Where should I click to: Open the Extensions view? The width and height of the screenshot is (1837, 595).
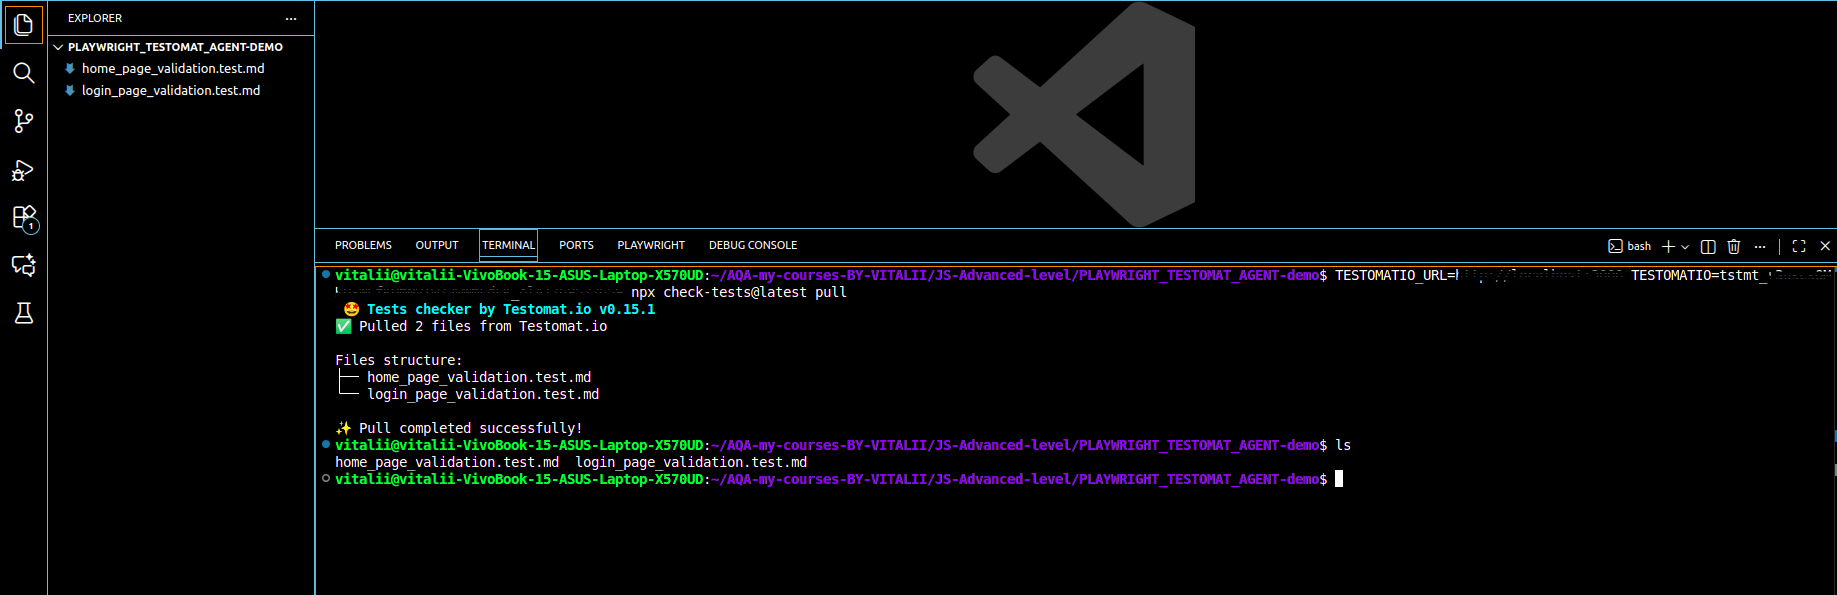(x=24, y=218)
